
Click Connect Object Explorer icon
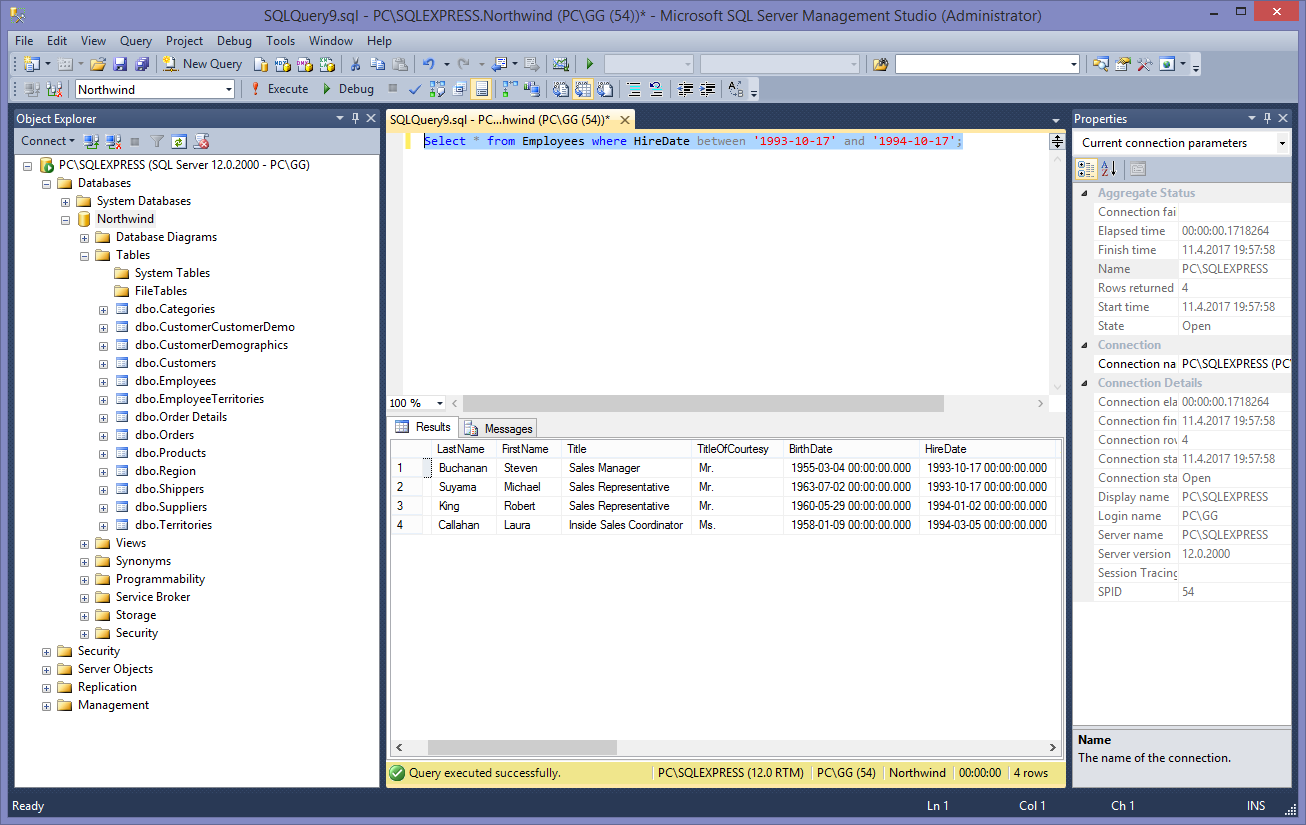click(91, 141)
